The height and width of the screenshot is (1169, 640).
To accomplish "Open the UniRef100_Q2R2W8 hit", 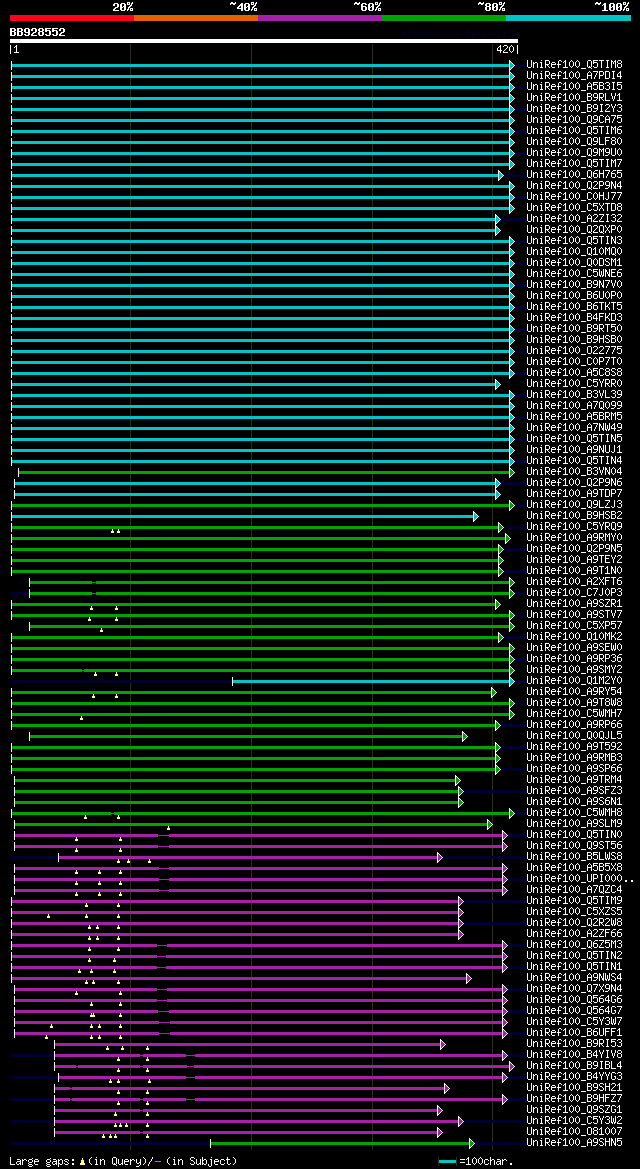I will point(574,922).
